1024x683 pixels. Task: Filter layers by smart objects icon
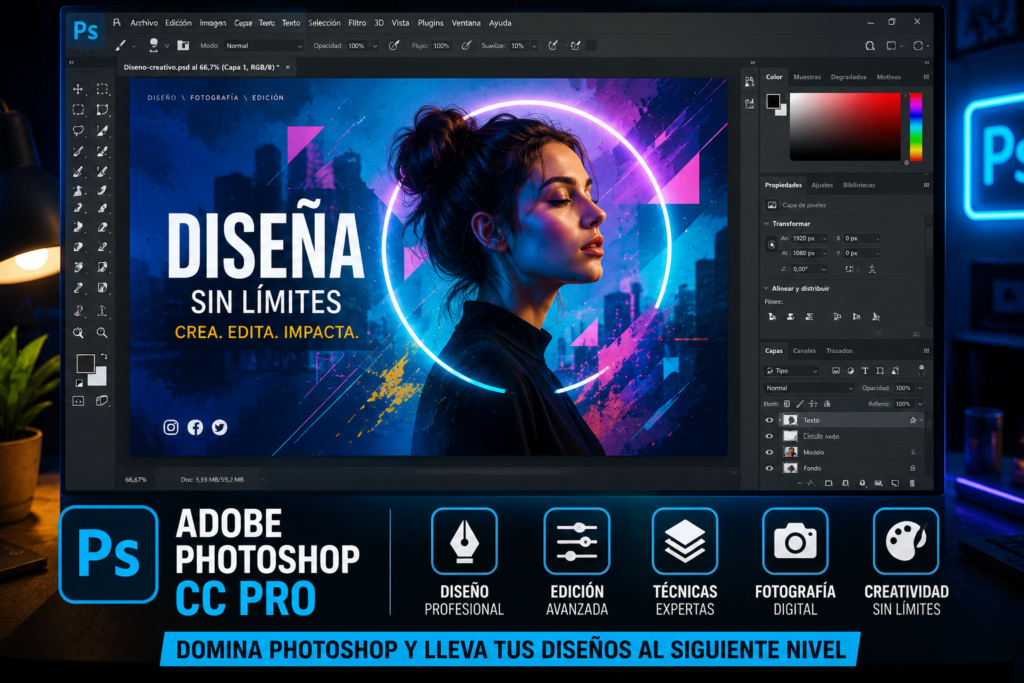895,371
